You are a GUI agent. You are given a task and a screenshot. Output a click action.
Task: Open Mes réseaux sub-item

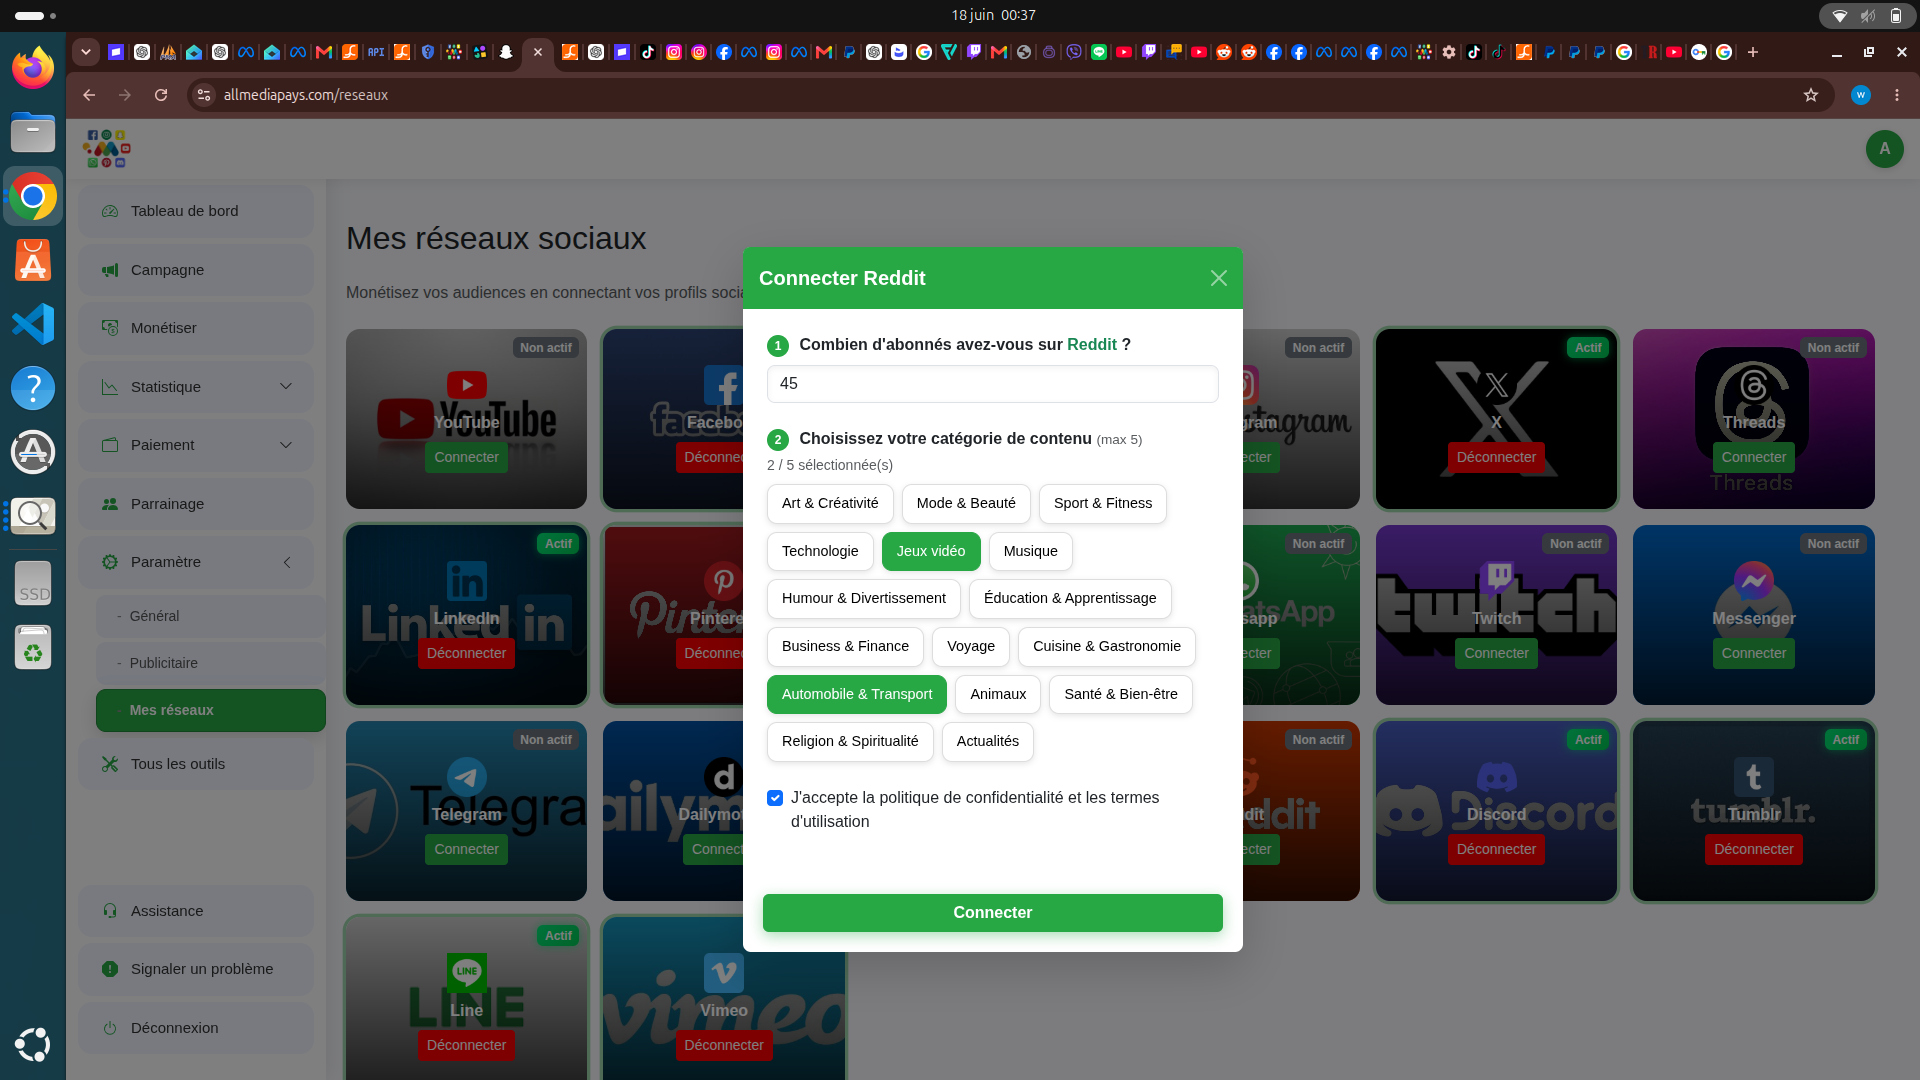pyautogui.click(x=211, y=710)
